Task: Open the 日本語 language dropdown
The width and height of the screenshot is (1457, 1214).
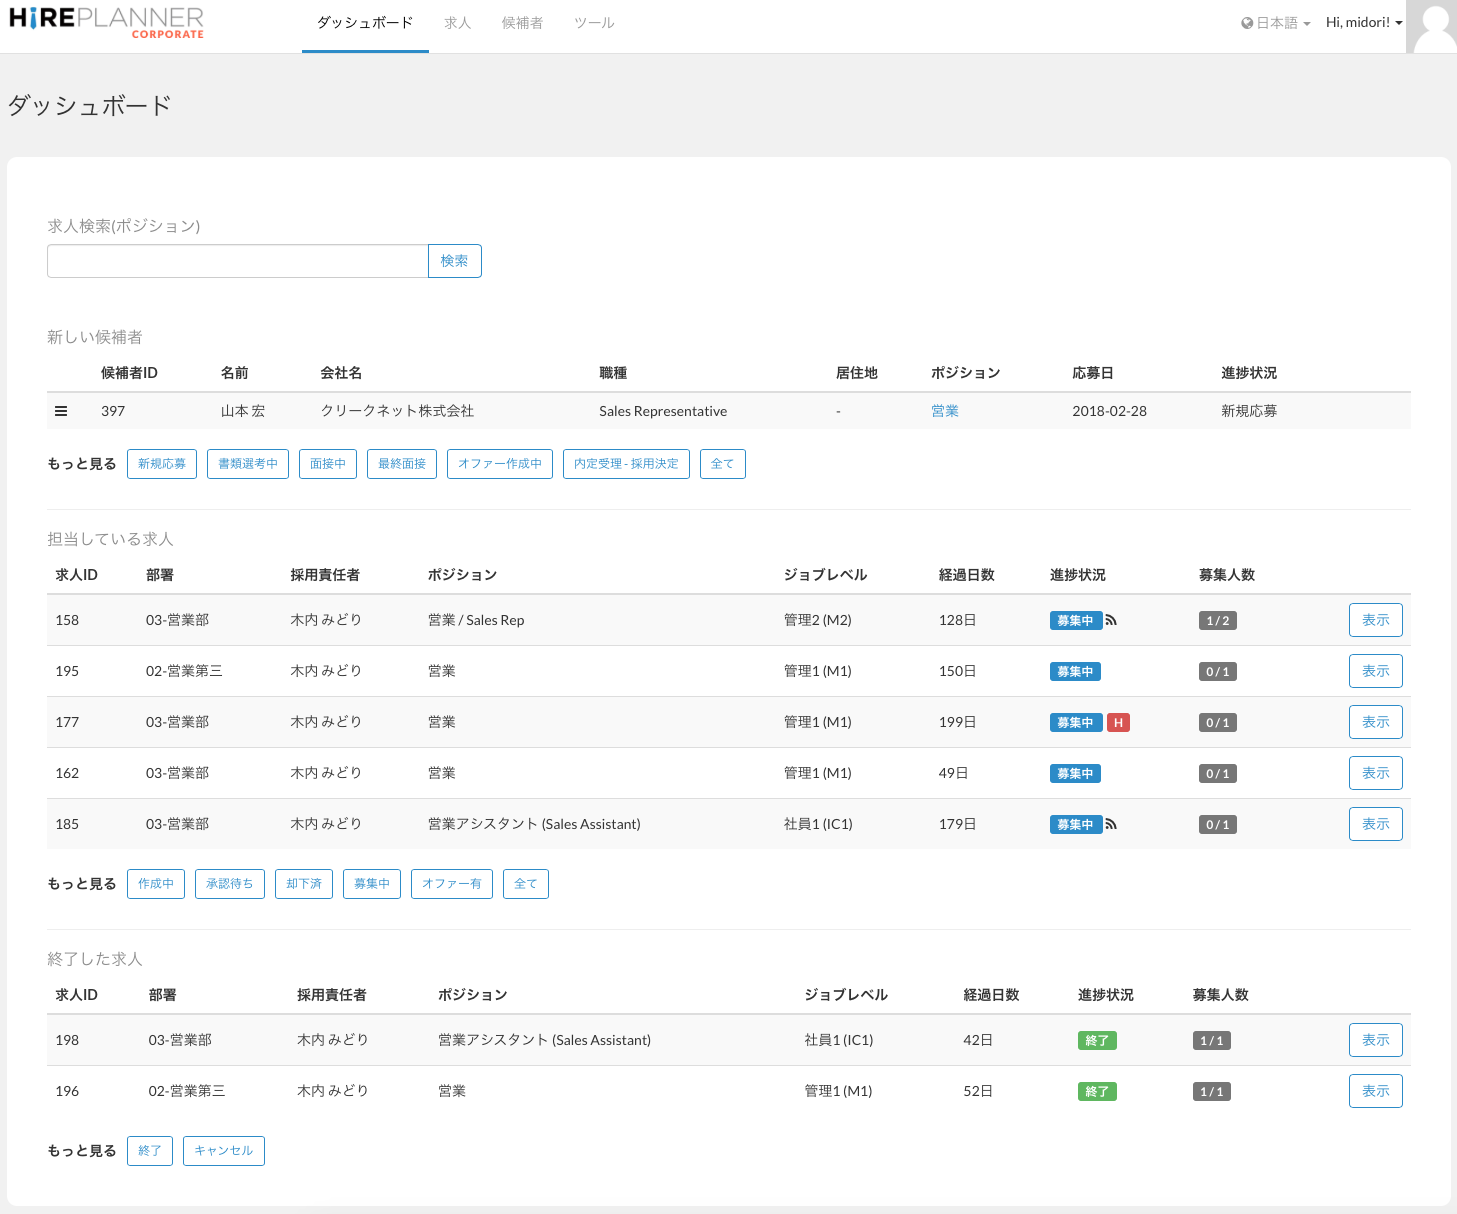Action: pos(1277,23)
